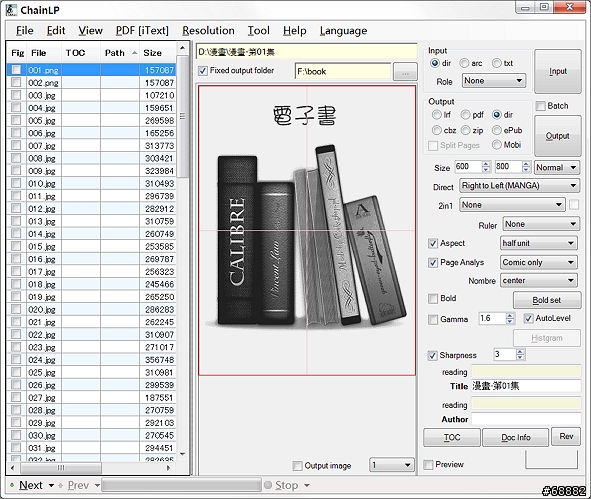
Task: Click the ChainLP app icon in title bar
Action: coord(11,10)
